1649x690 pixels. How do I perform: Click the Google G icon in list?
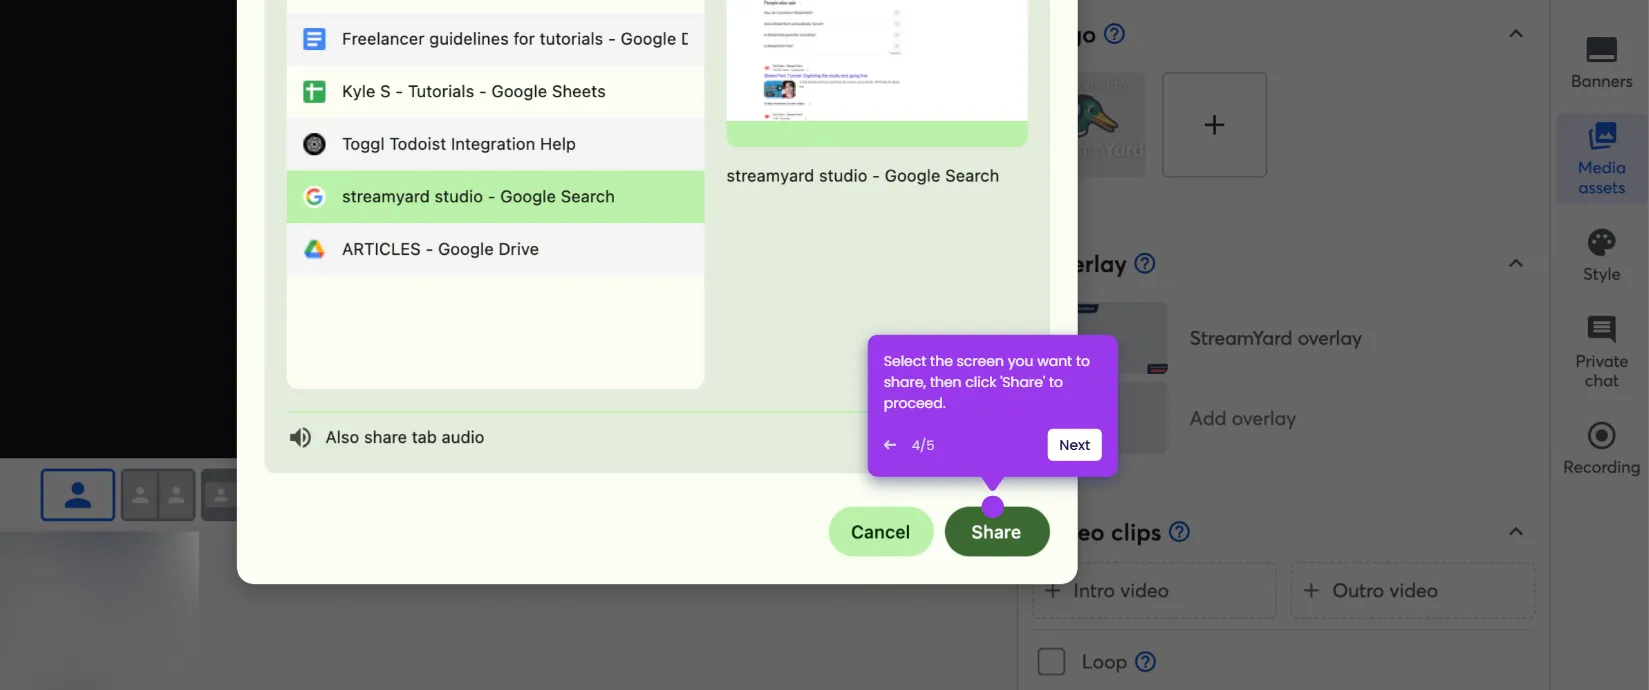tap(314, 197)
